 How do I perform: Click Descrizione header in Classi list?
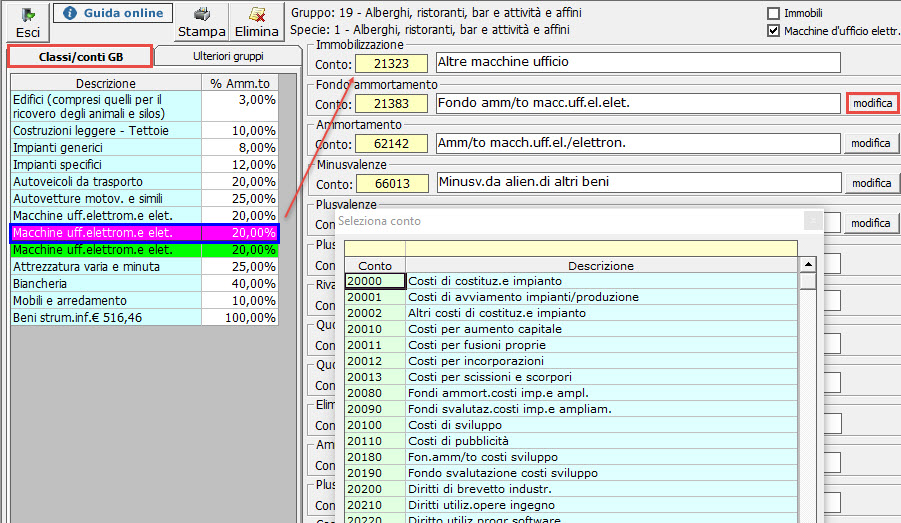[106, 83]
